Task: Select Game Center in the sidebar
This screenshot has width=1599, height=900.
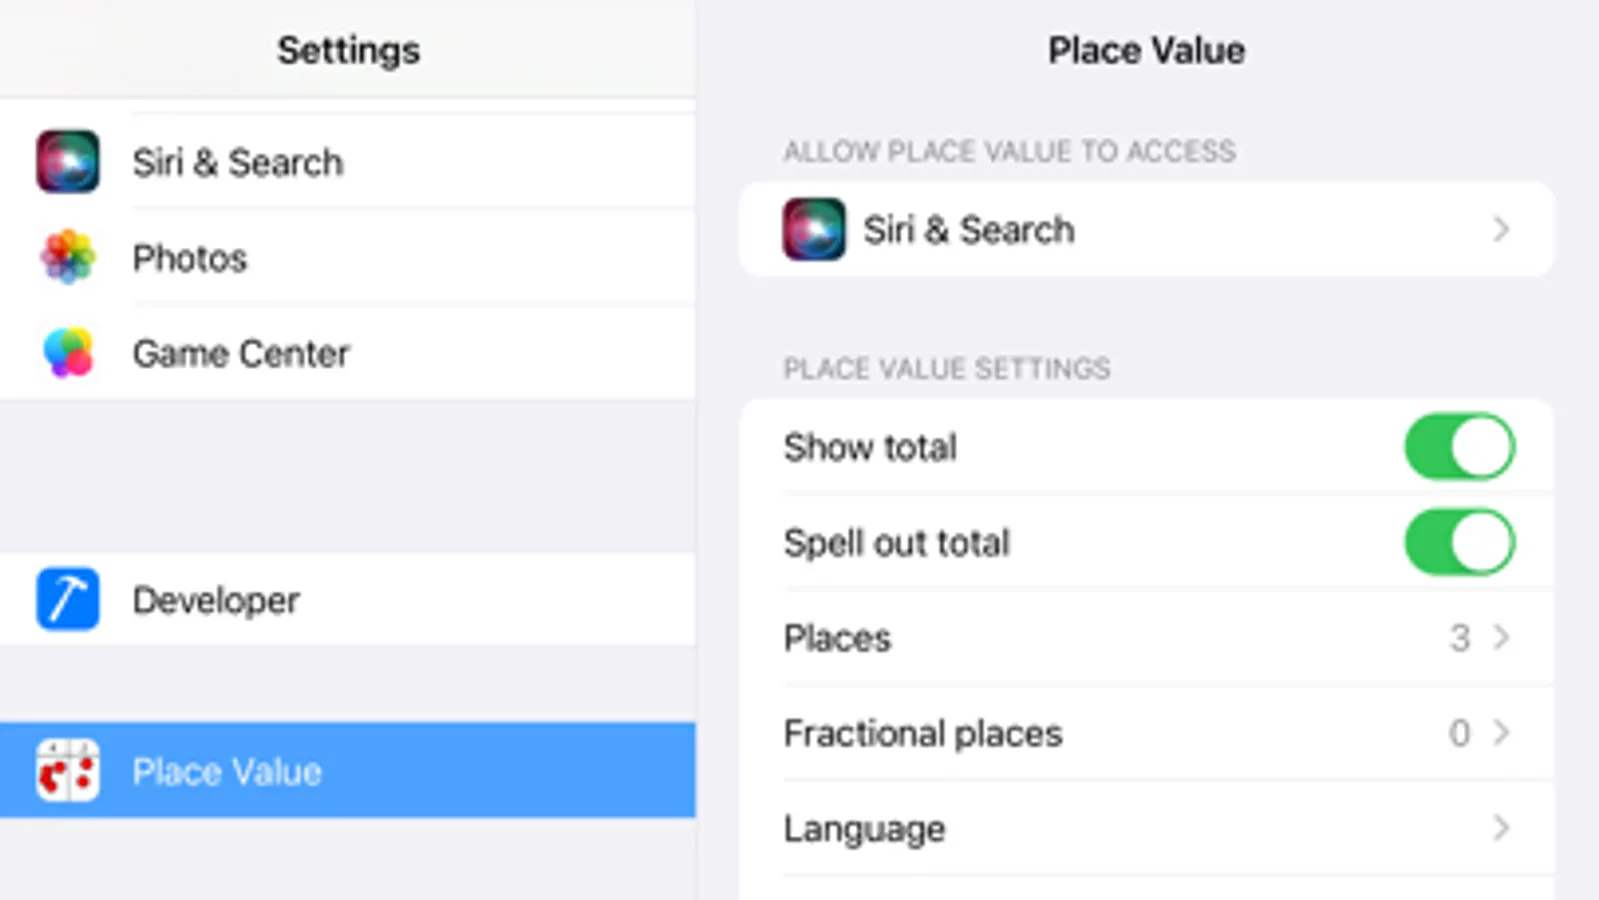Action: click(241, 353)
